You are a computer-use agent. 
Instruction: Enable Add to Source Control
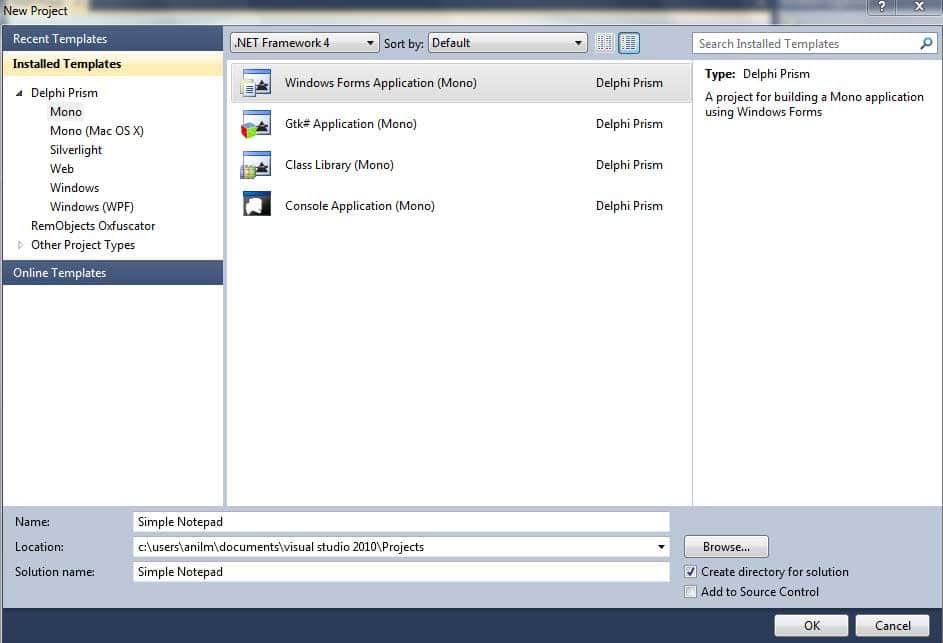(690, 592)
